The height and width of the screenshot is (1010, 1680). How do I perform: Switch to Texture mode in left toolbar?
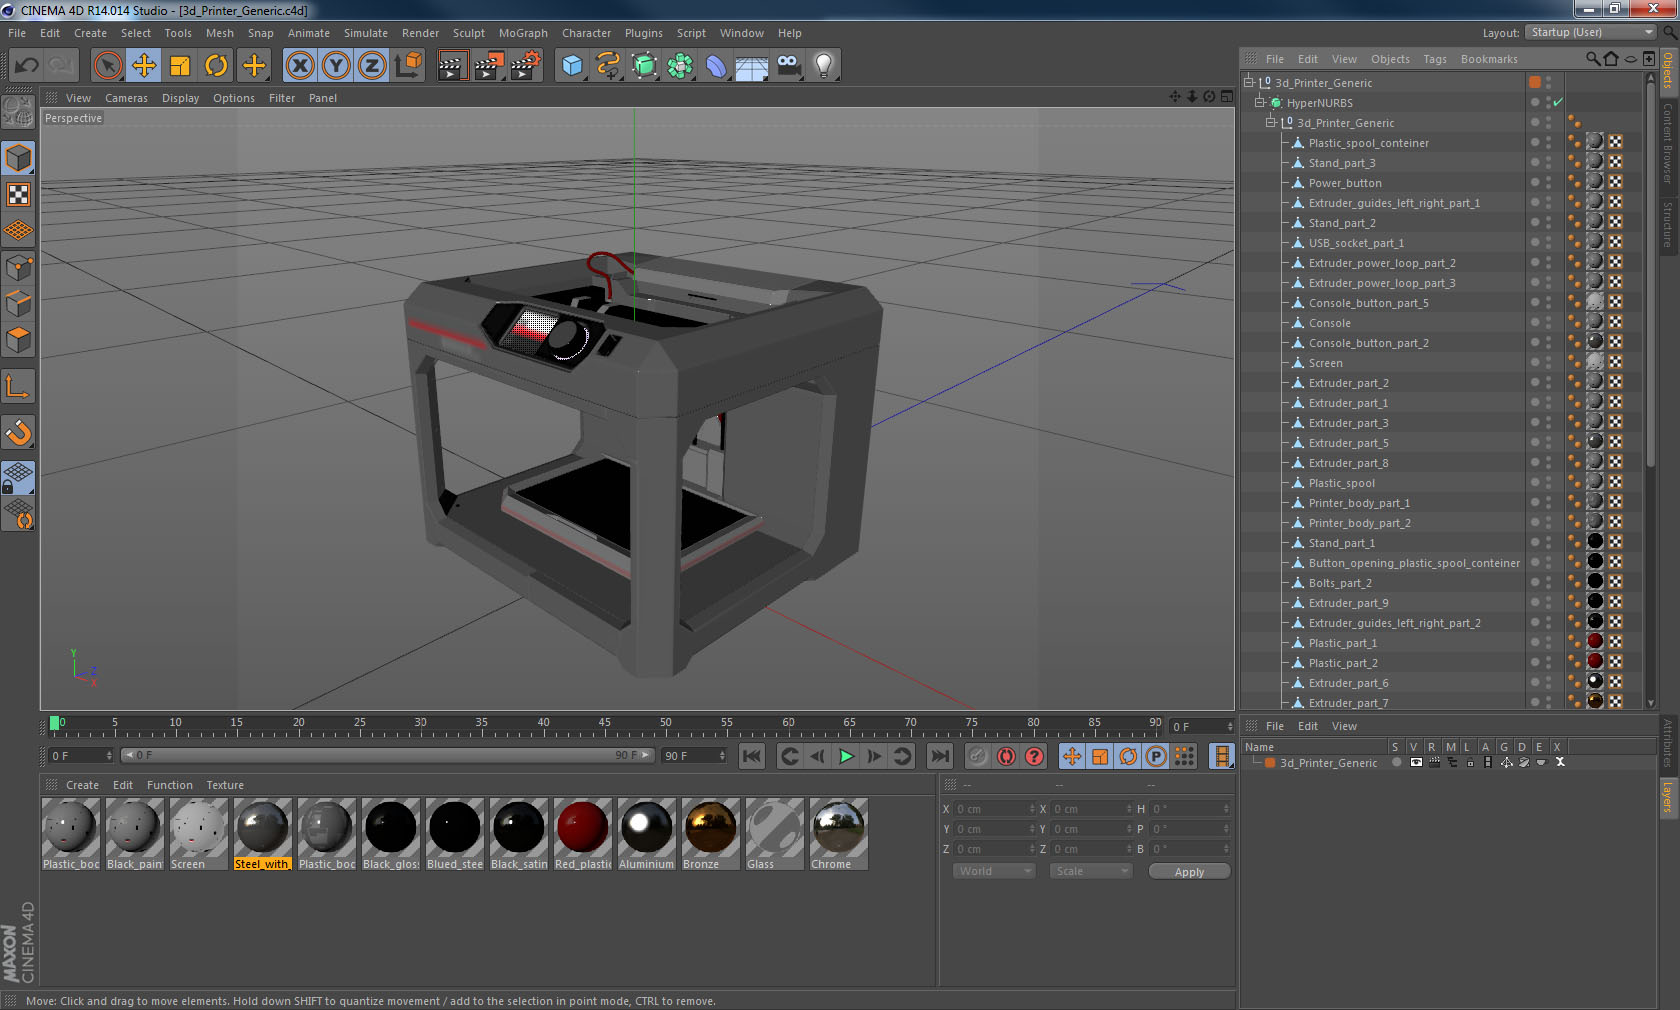tap(18, 194)
